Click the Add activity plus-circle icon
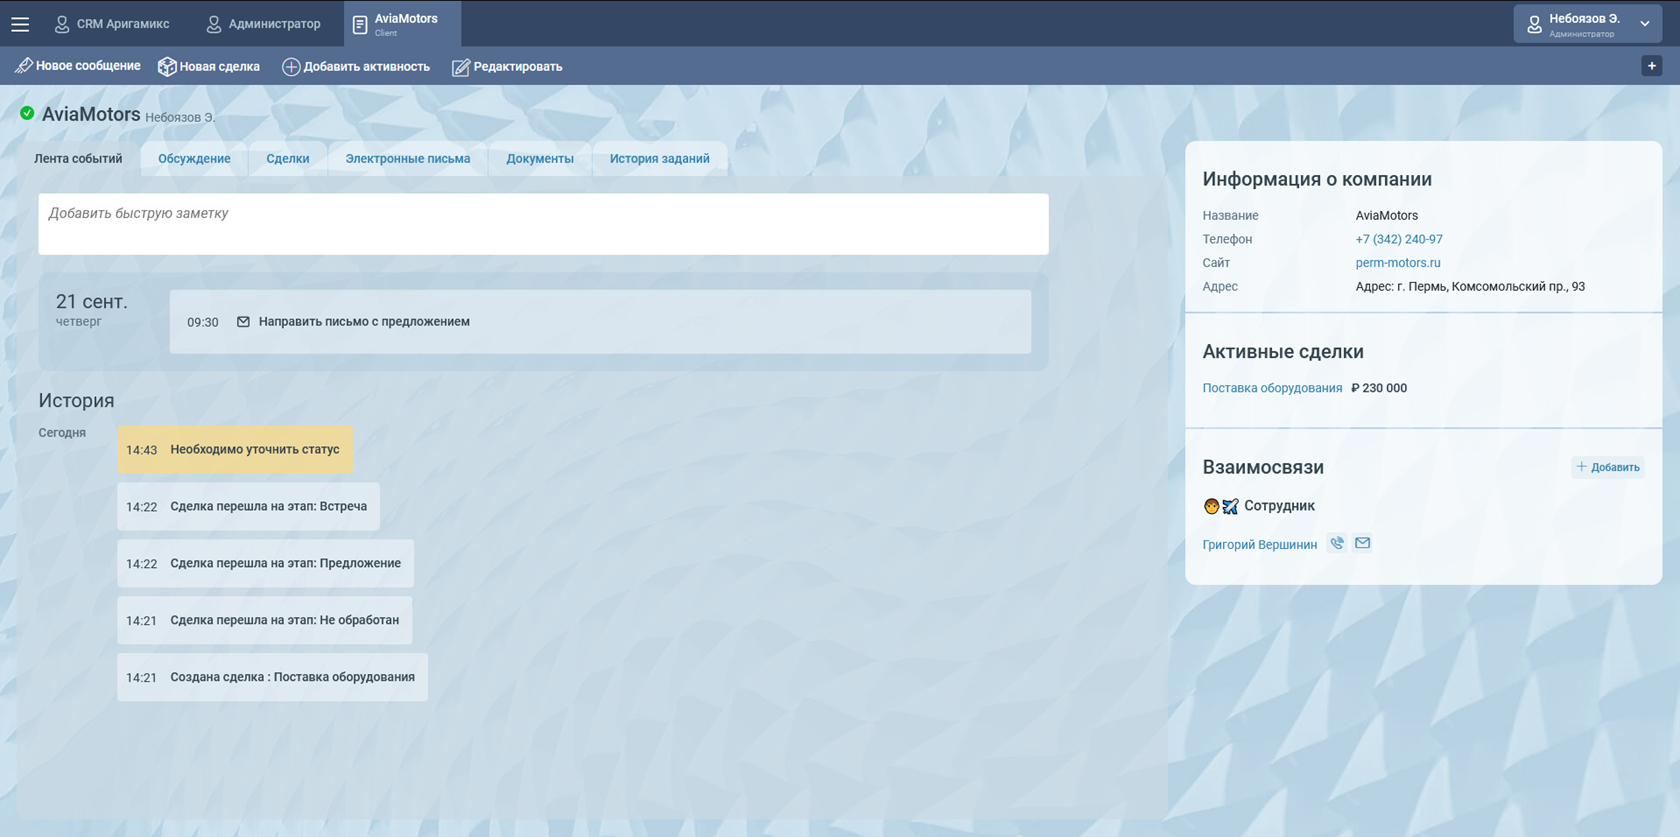The height and width of the screenshot is (837, 1680). coord(291,67)
